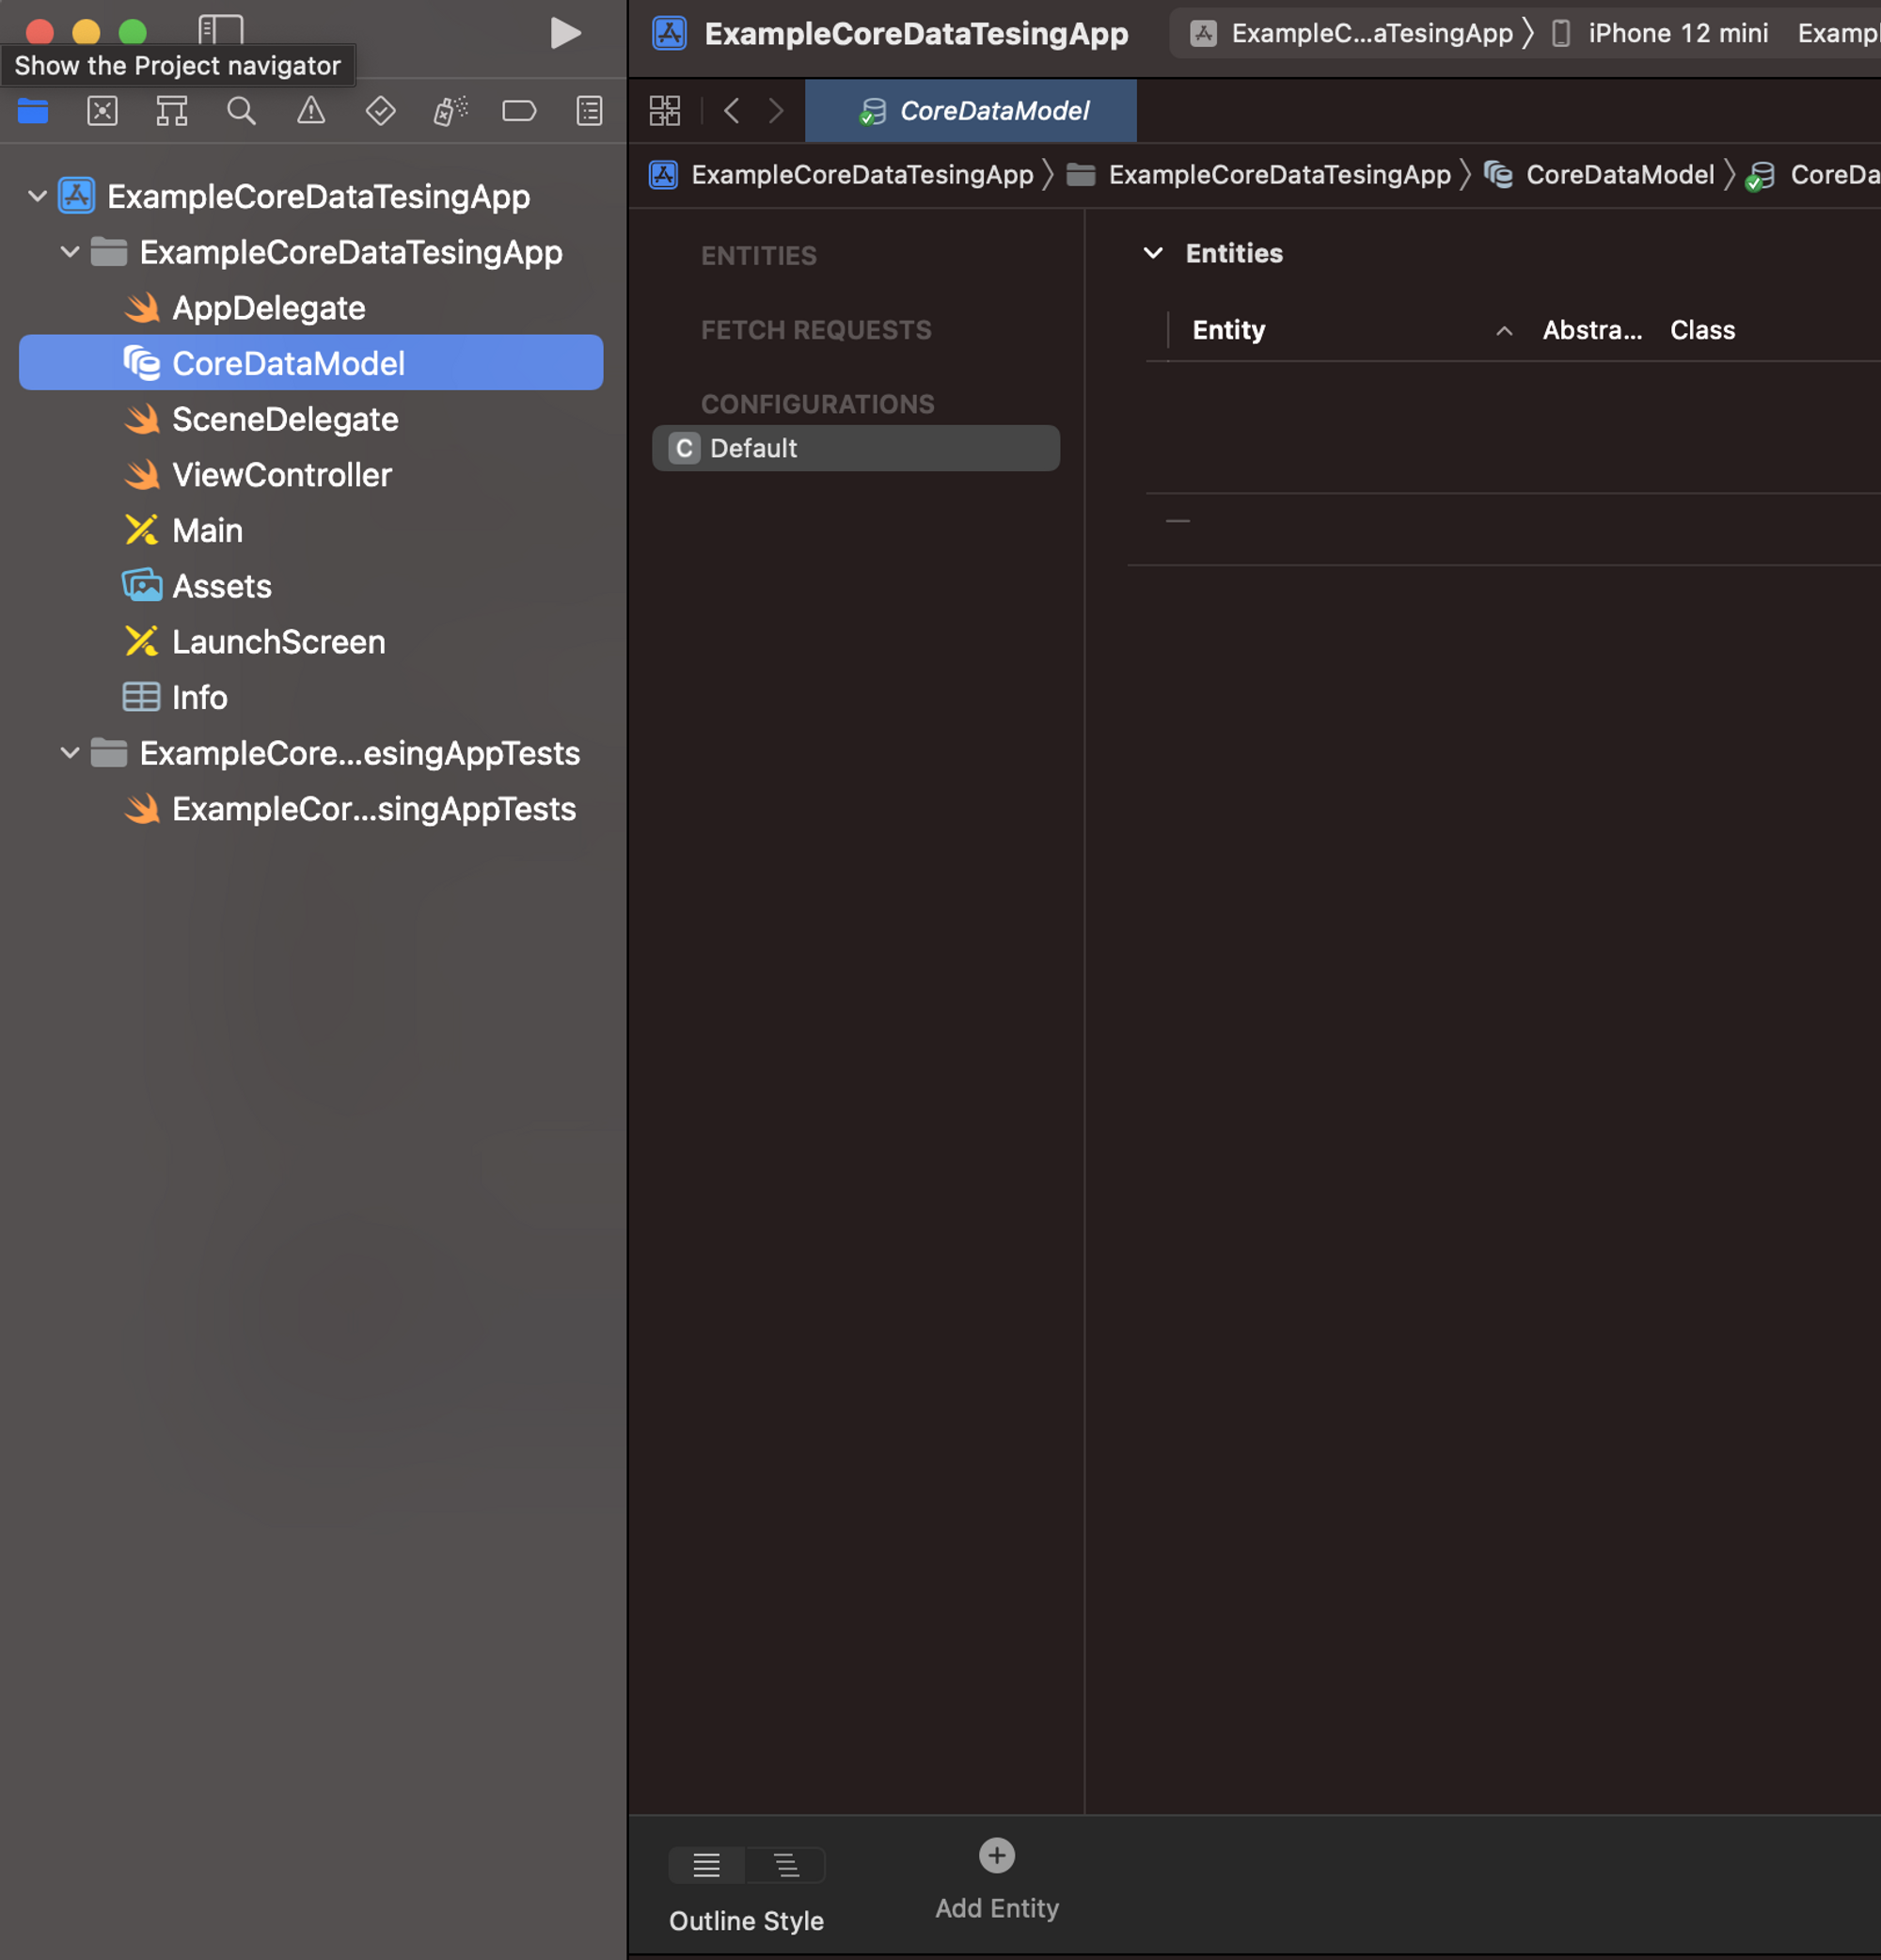Open the Source Control navigator
The height and width of the screenshot is (1960, 1881).
[102, 111]
